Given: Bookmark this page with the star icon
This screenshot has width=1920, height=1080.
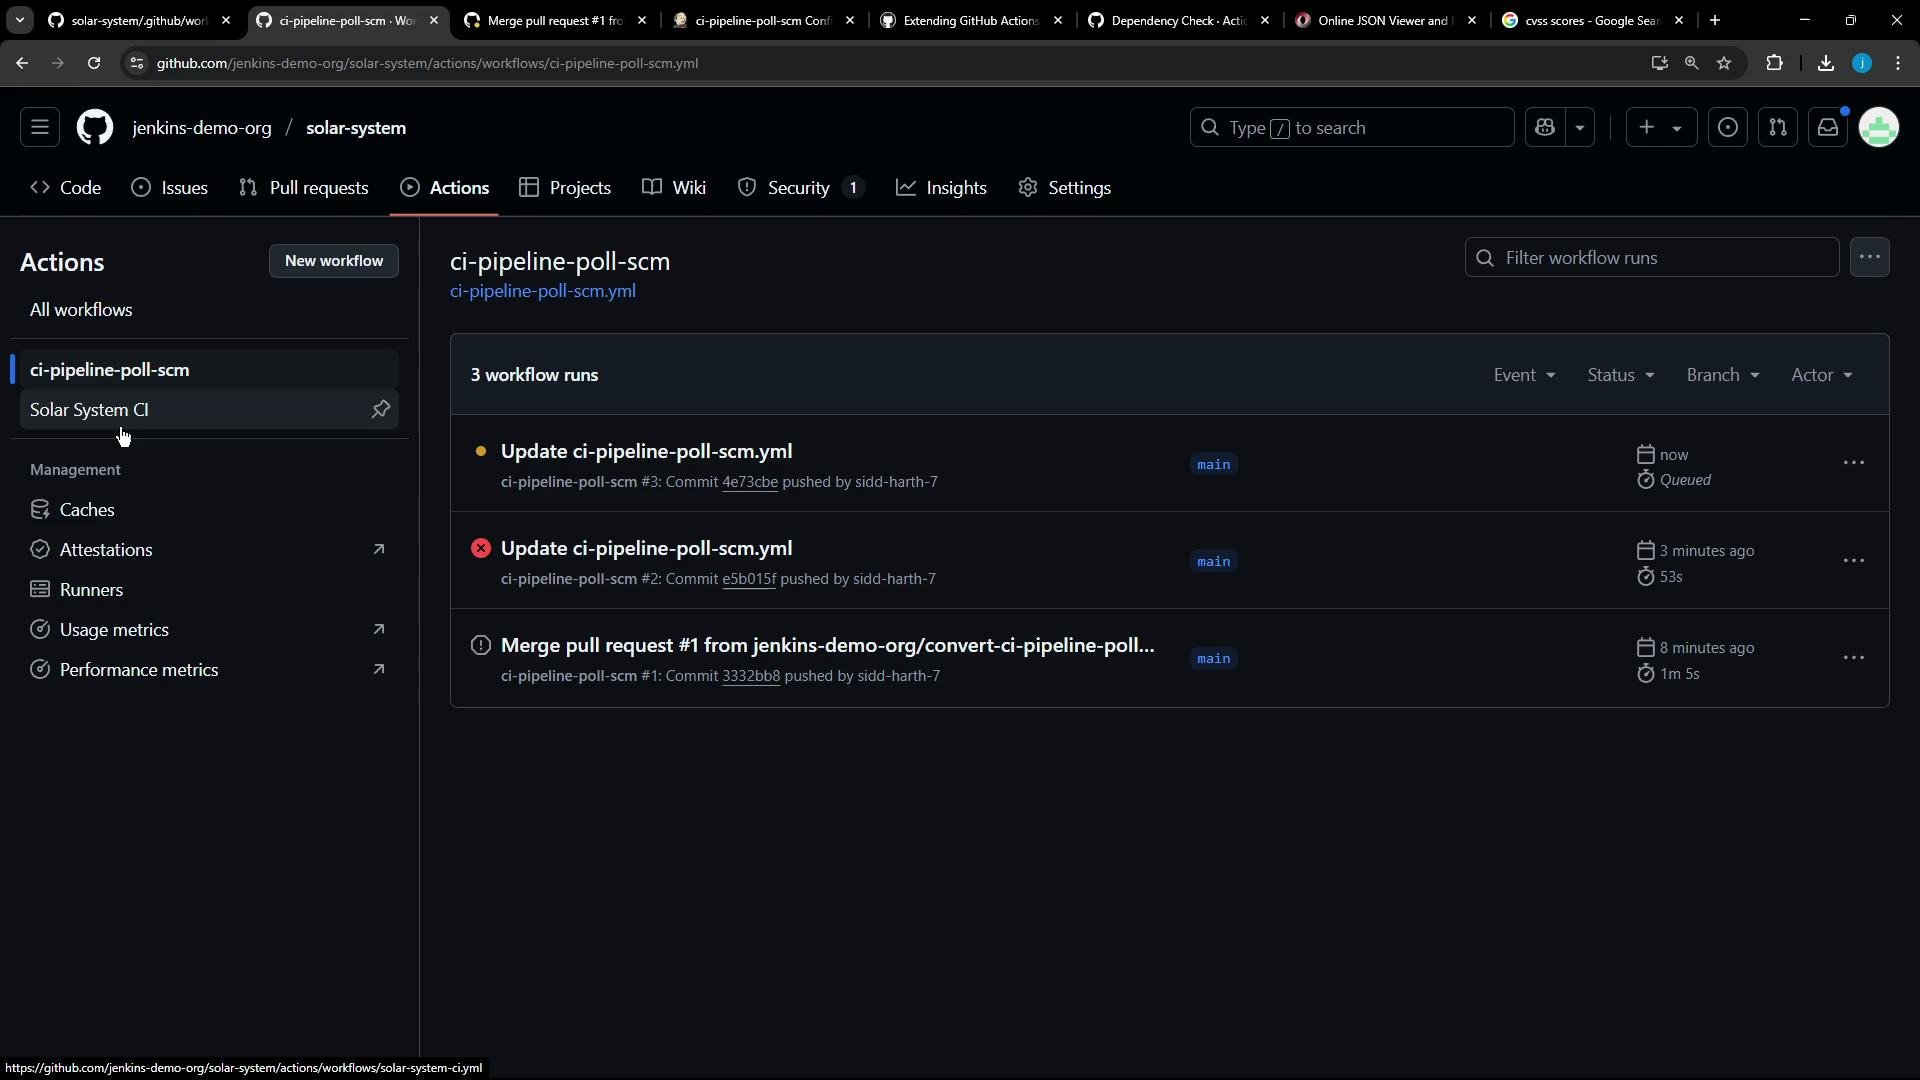Looking at the screenshot, I should (1724, 63).
